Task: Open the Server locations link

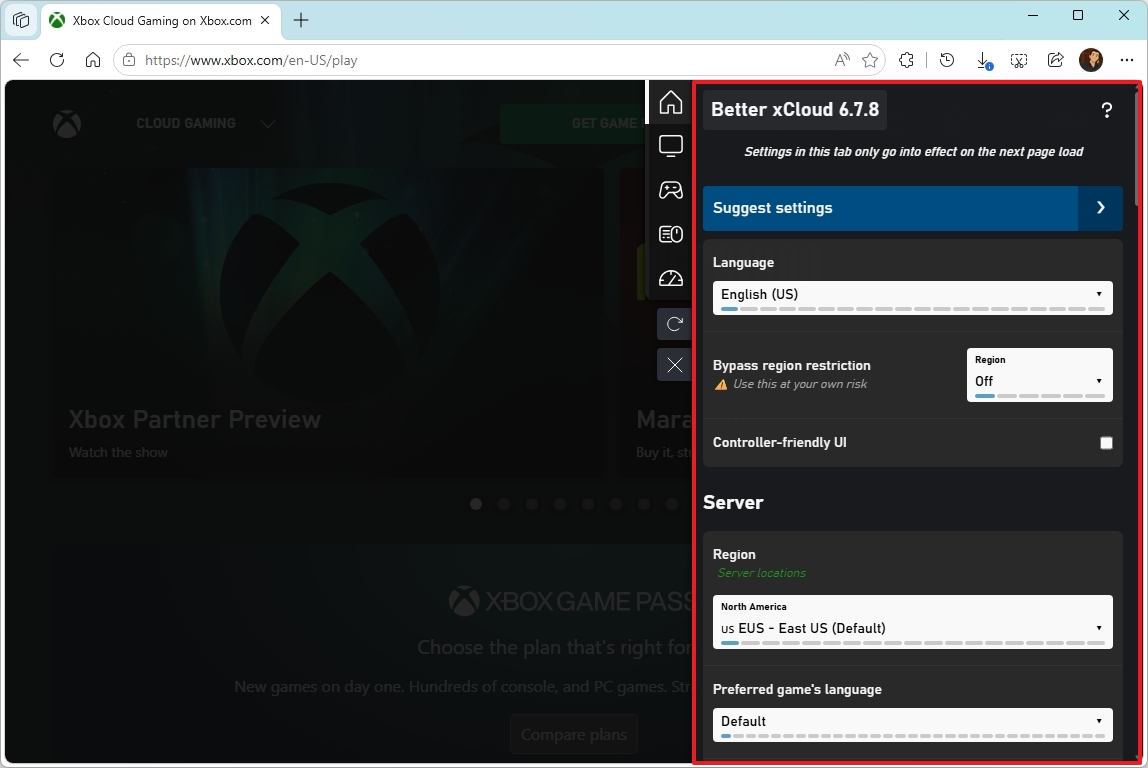Action: pos(761,572)
